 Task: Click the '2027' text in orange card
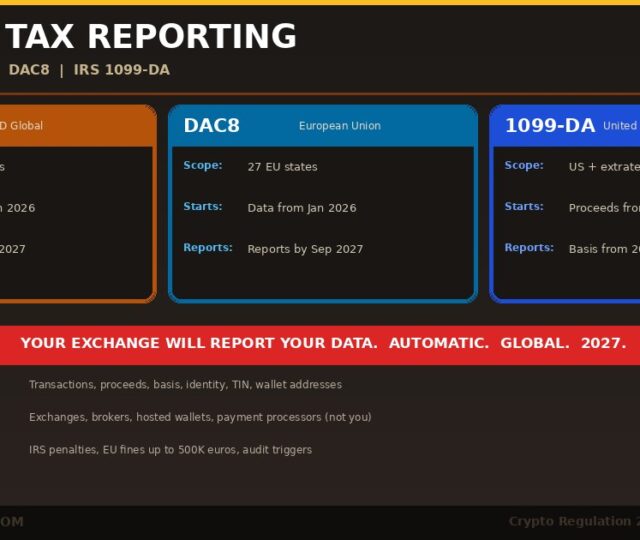[13, 249]
